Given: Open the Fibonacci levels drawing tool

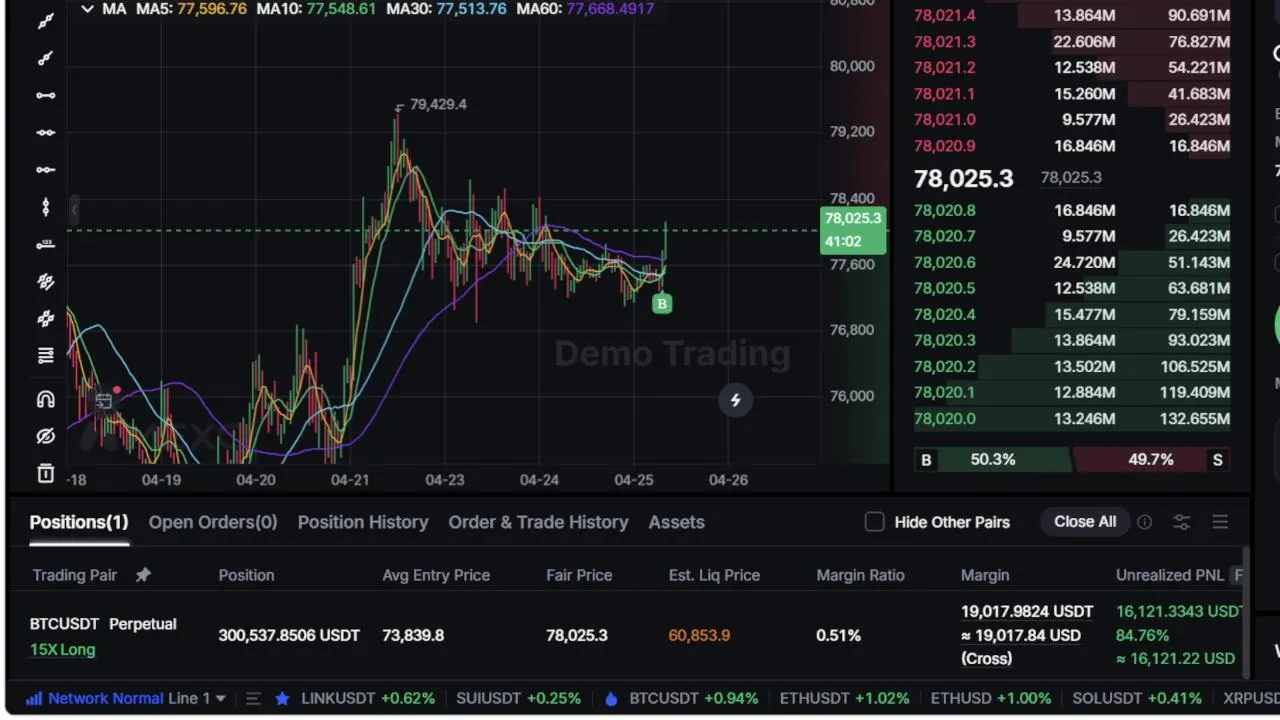Looking at the screenshot, I should (45, 355).
